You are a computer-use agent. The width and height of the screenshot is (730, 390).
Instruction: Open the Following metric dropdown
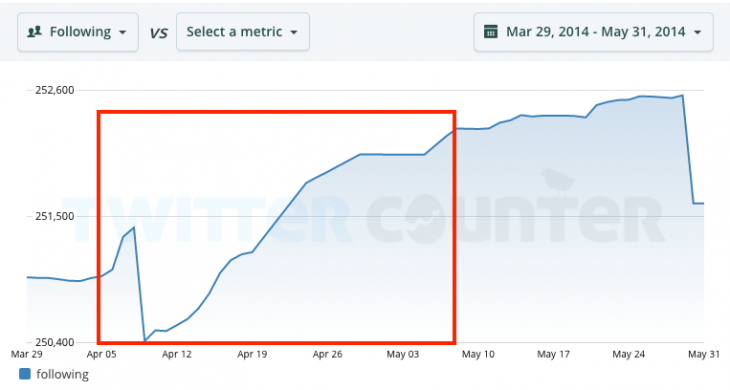(78, 32)
